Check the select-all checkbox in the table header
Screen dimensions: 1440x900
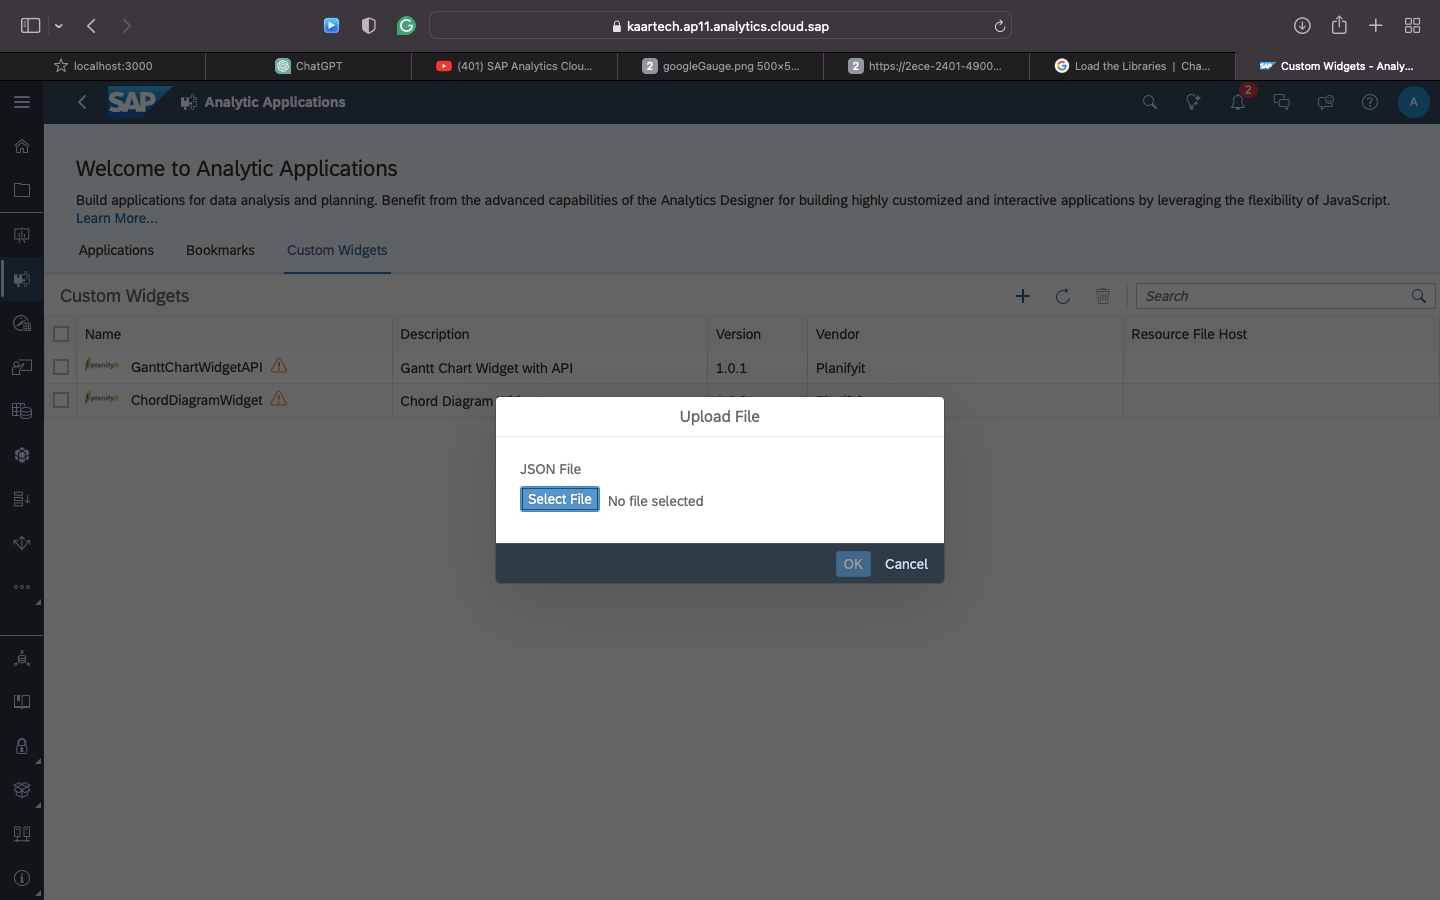coord(61,334)
